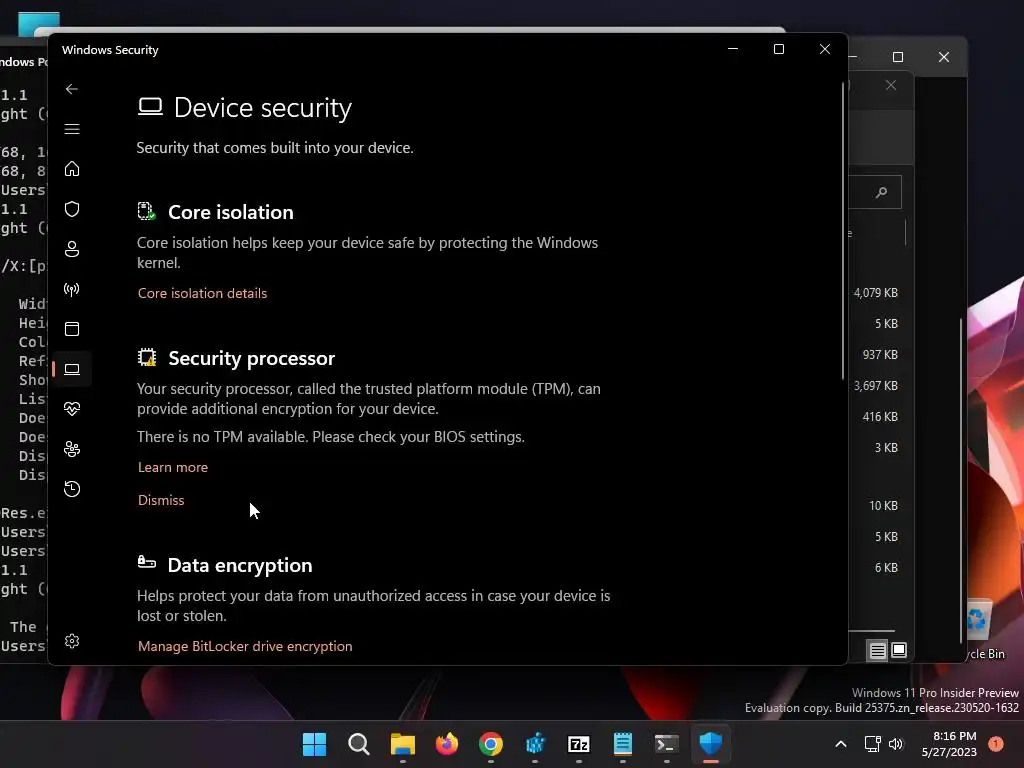Launch Chrome from the taskbar

click(x=490, y=744)
